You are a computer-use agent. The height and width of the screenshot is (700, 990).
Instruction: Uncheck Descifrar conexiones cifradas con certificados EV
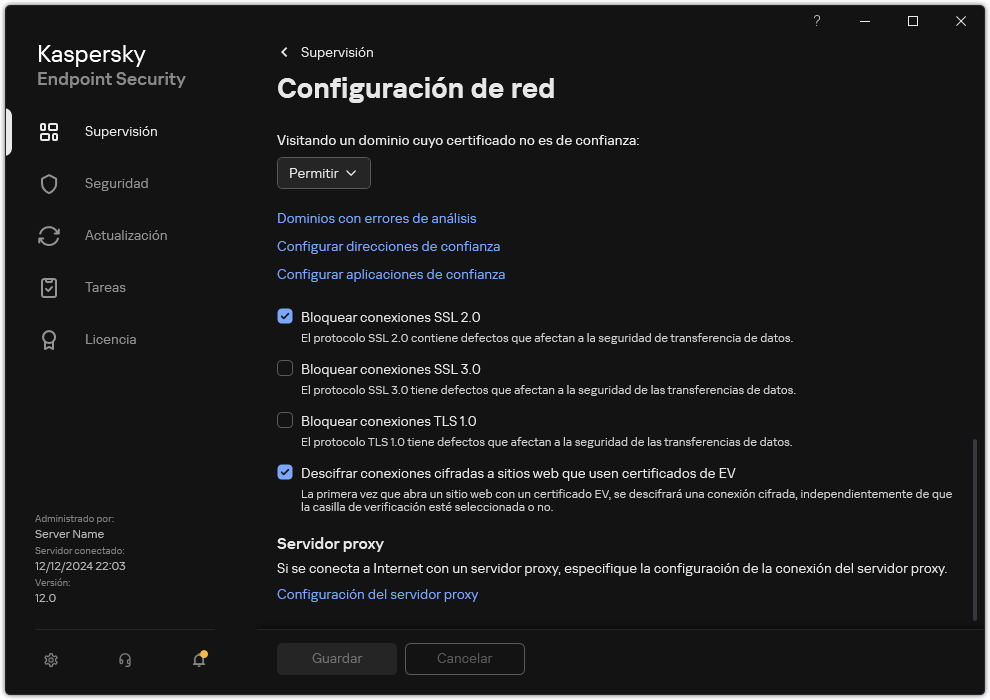coord(285,472)
